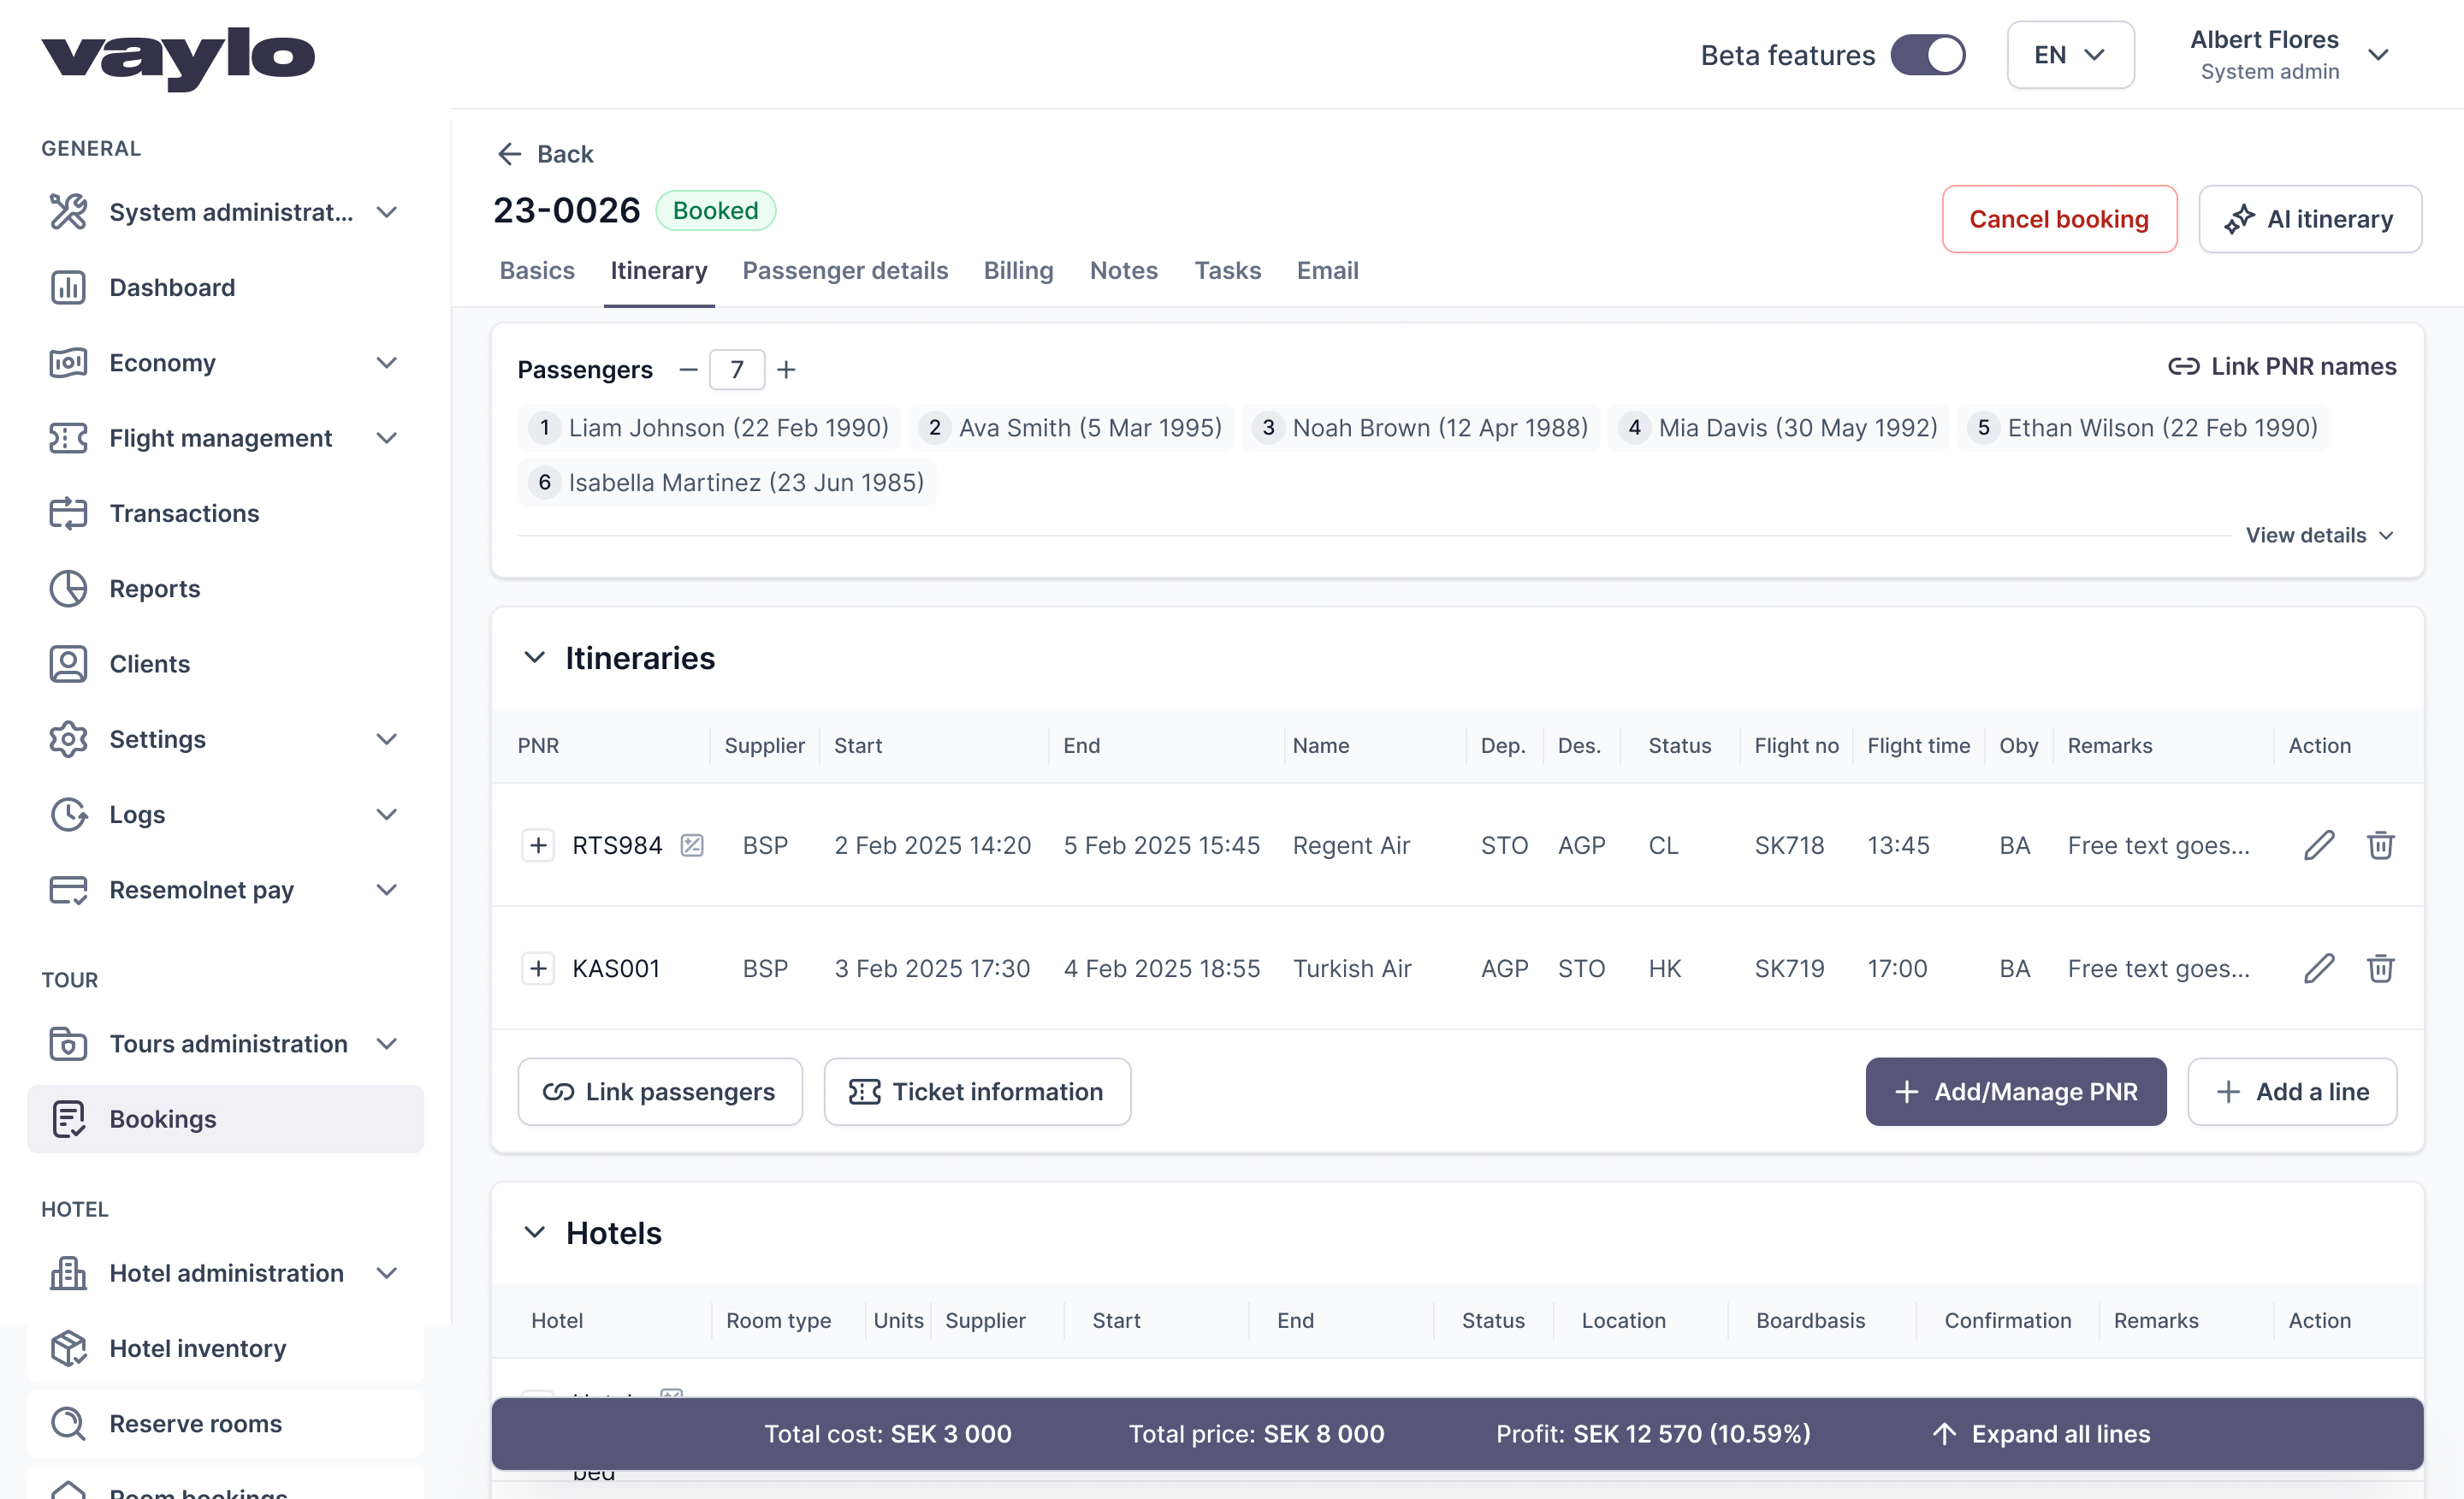Image resolution: width=2464 pixels, height=1499 pixels.
Task: Expand the RTS984 row plus box
Action: 538,845
